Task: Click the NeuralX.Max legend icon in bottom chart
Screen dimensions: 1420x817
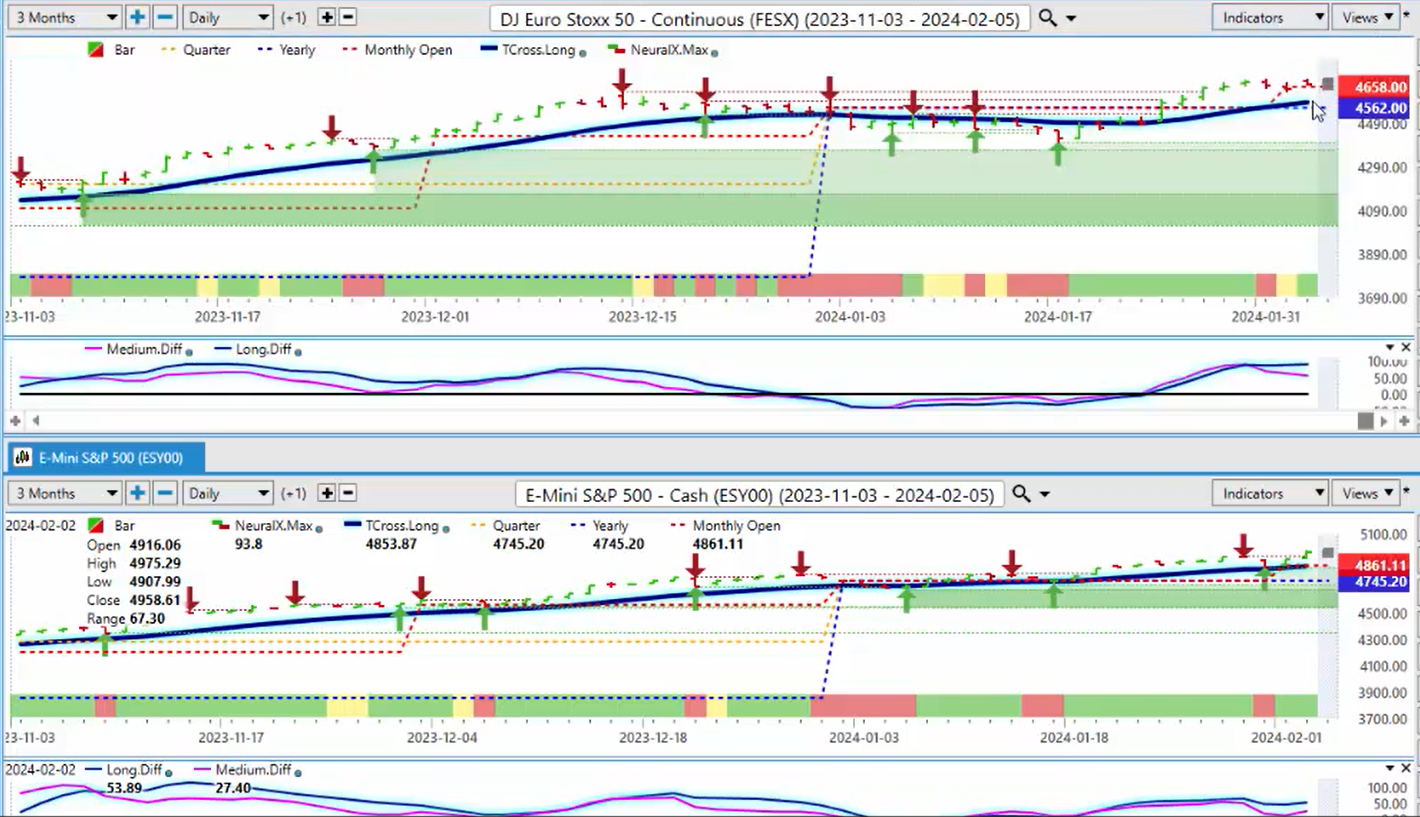Action: pos(219,525)
